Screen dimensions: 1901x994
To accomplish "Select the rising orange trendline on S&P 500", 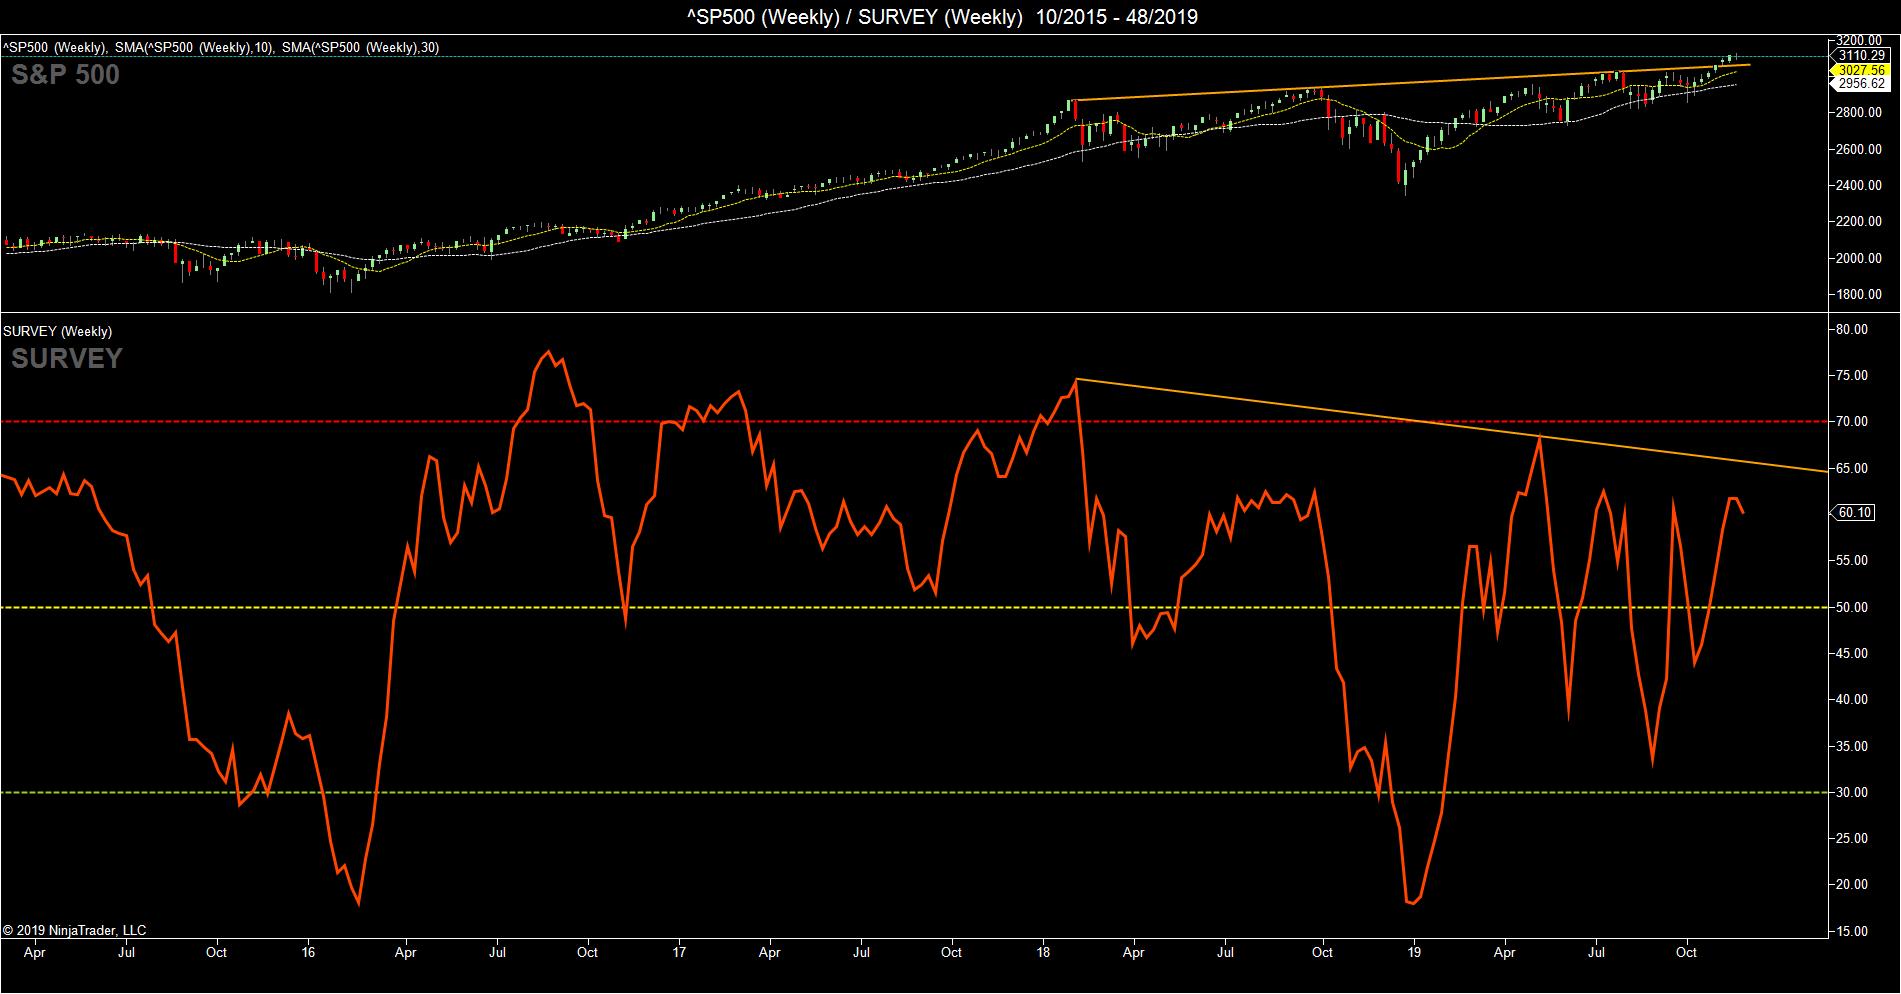I will (1409, 82).
